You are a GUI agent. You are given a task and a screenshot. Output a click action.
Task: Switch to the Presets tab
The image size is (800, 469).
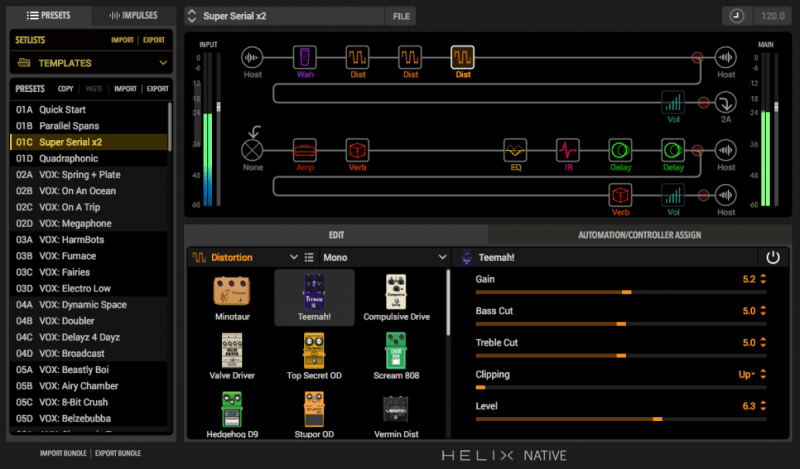[49, 15]
